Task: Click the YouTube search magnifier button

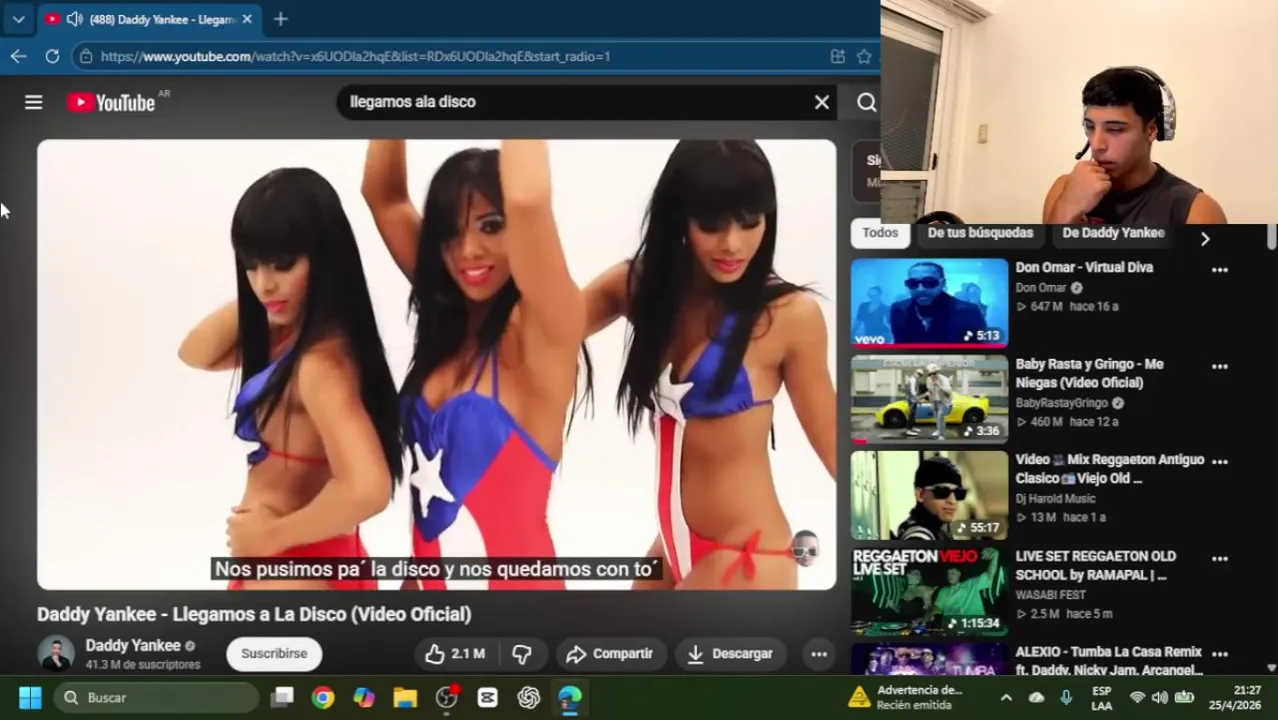Action: [866, 102]
